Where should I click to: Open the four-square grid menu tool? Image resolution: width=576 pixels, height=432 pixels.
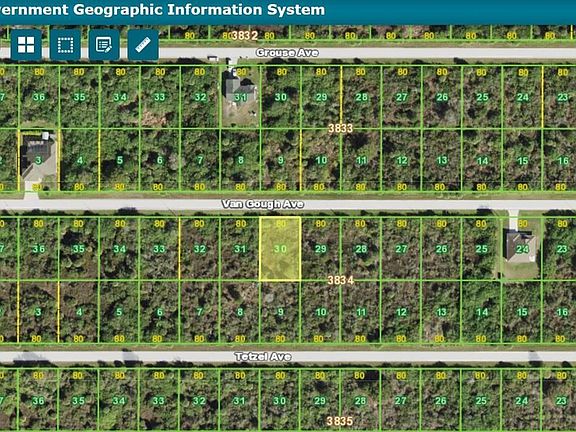tap(26, 45)
